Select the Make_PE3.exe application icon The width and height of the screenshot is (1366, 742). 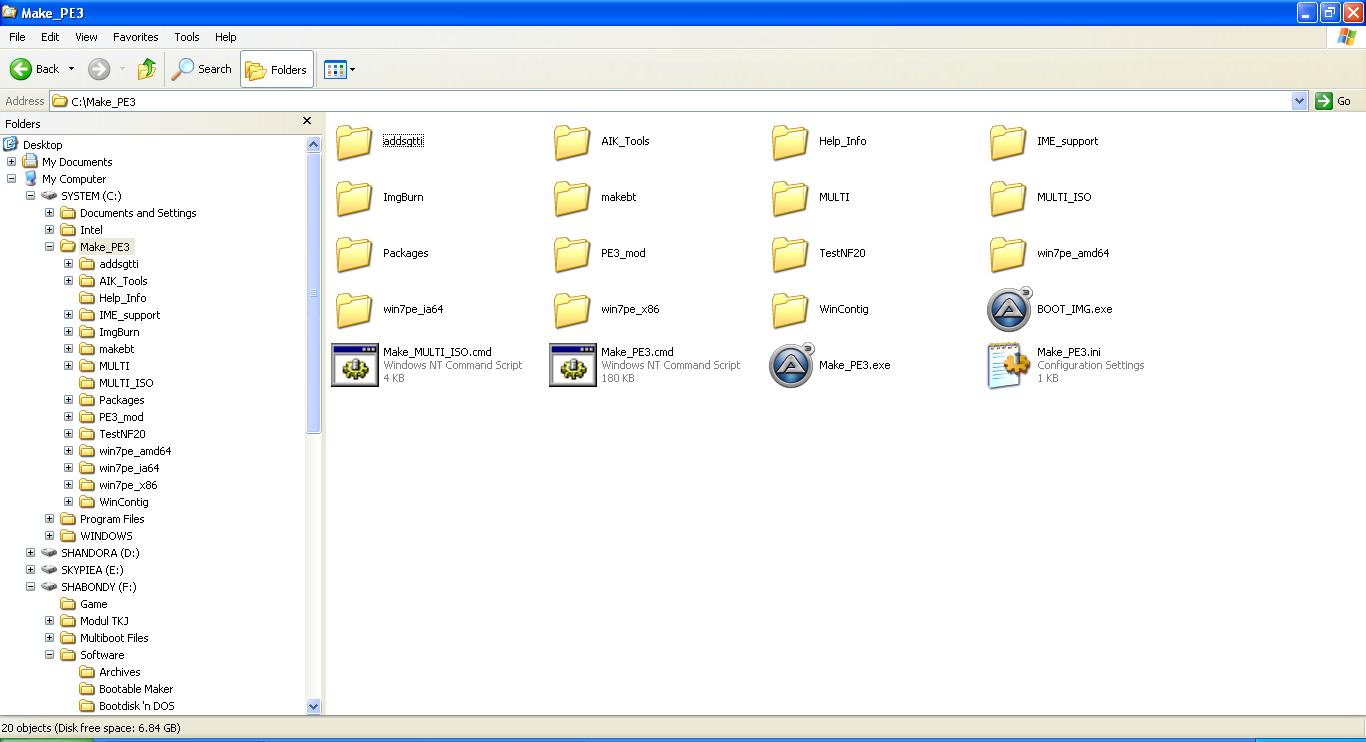791,365
